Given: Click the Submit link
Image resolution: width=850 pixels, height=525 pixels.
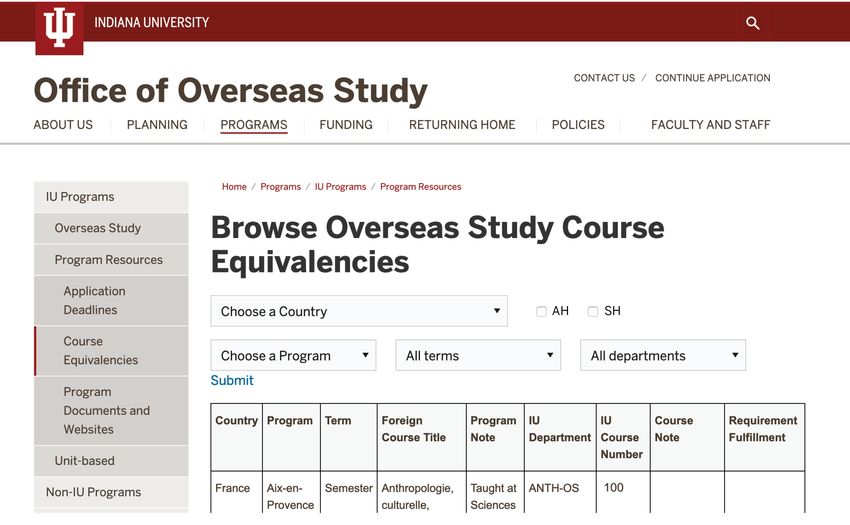Looking at the screenshot, I should [232, 380].
